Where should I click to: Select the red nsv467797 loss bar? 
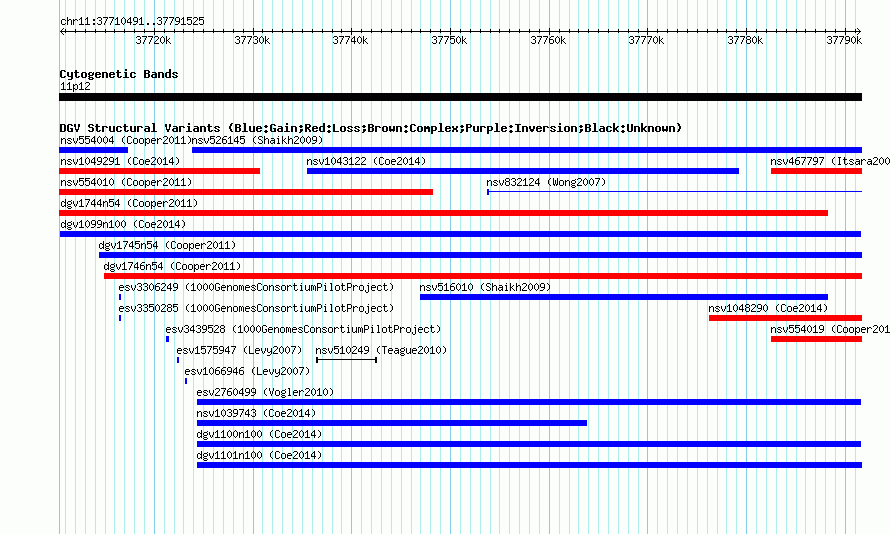coord(816,171)
